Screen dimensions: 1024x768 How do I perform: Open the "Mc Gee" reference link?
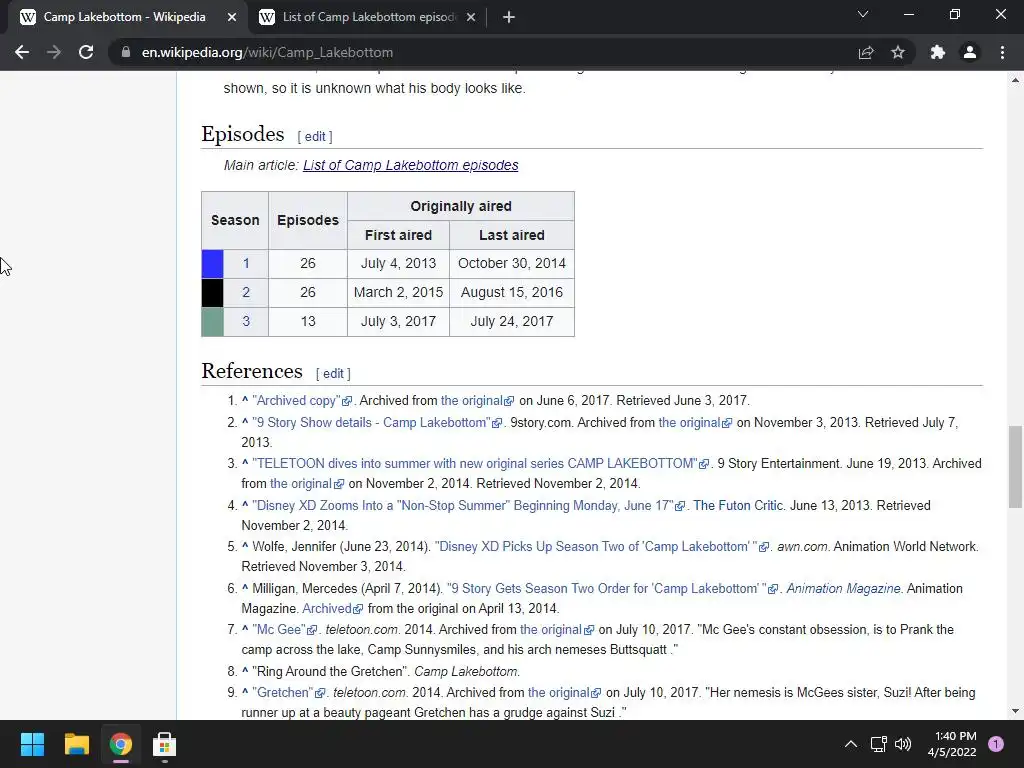(x=285, y=630)
